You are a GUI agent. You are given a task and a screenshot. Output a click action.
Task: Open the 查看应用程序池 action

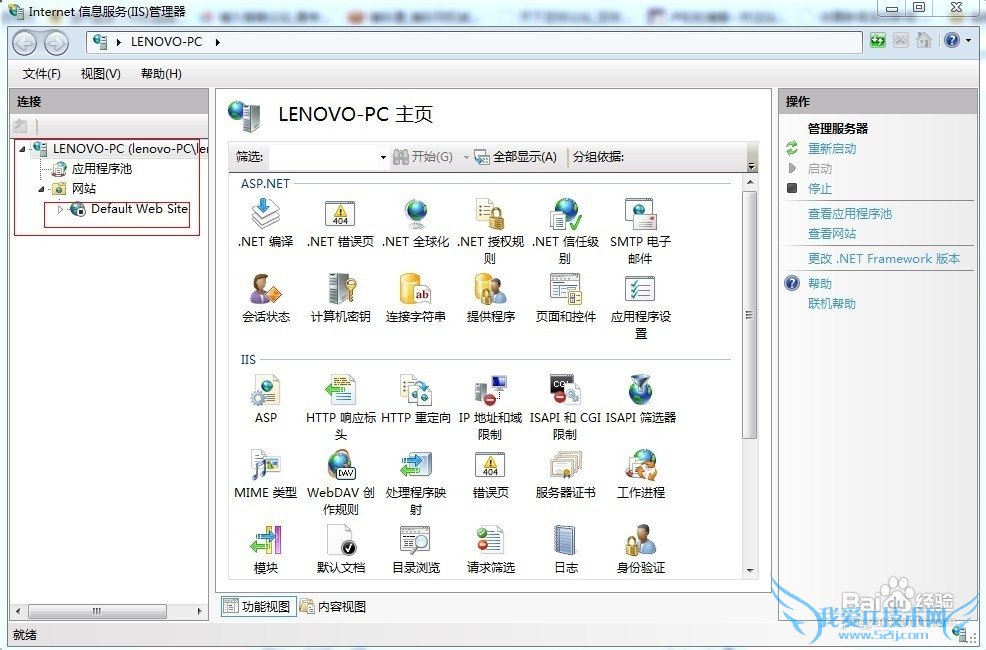click(850, 214)
